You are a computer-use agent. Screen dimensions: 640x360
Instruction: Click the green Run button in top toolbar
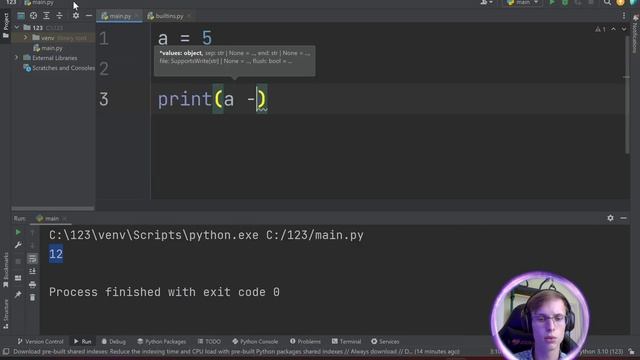pyautogui.click(x=552, y=3)
